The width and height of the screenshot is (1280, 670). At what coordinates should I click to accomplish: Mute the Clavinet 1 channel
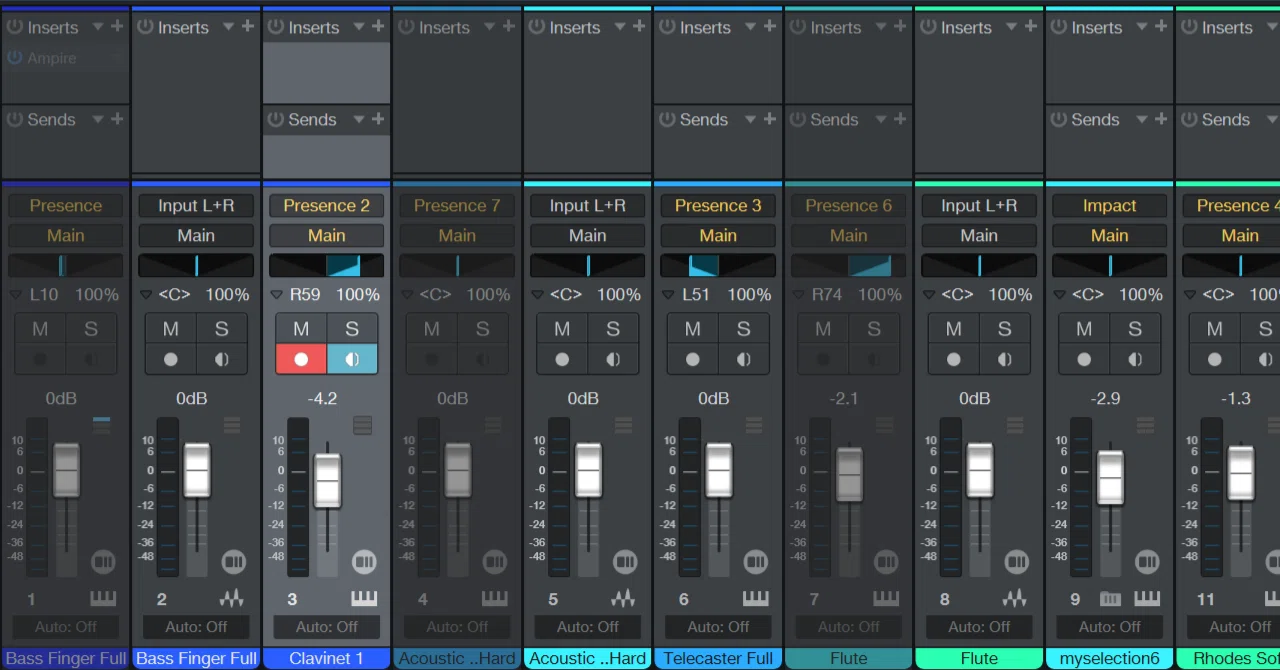point(301,329)
